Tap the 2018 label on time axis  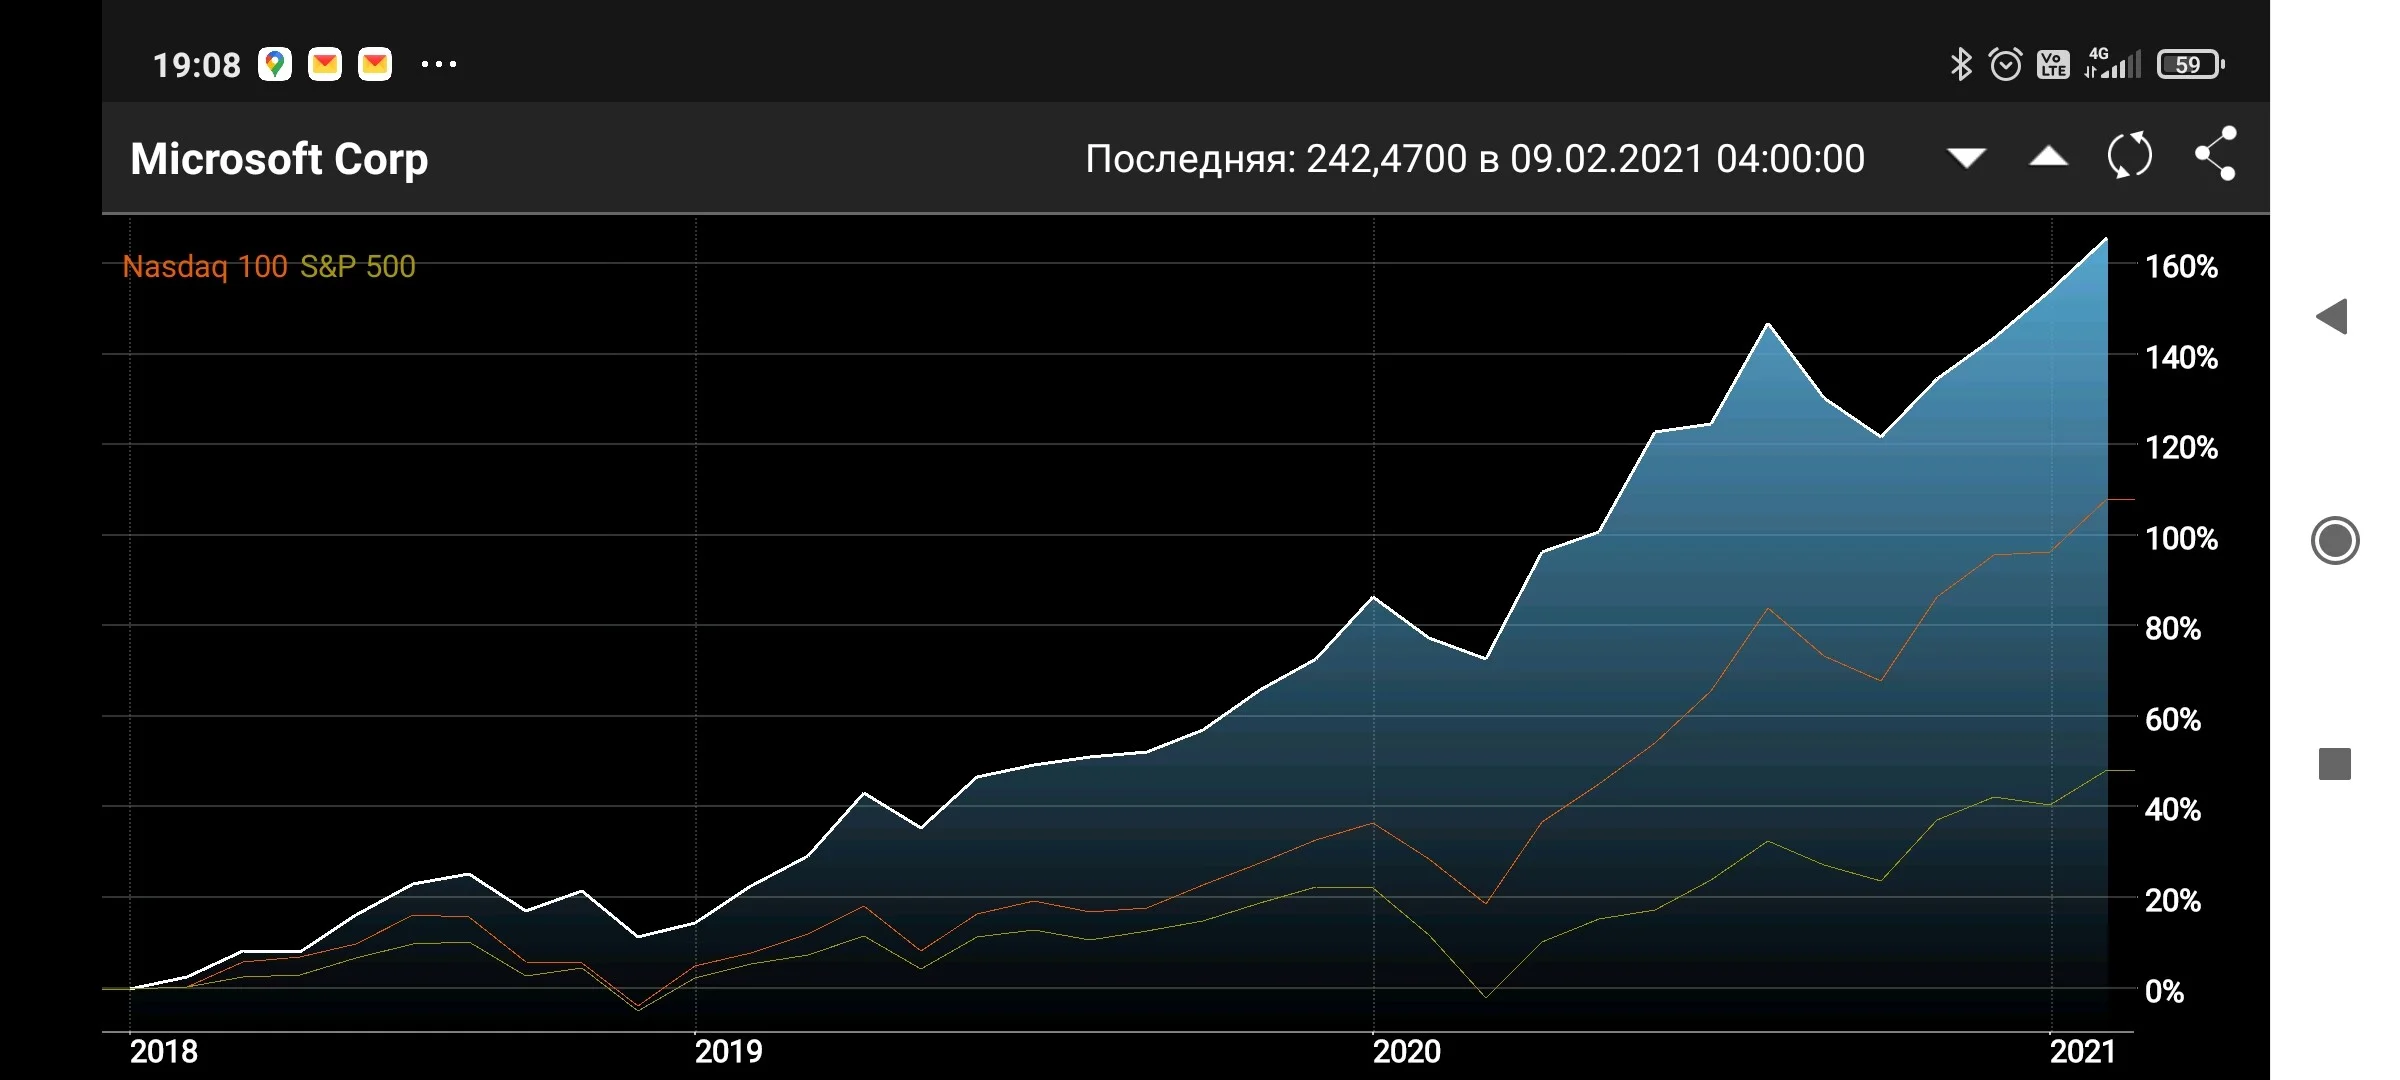pyautogui.click(x=164, y=1052)
